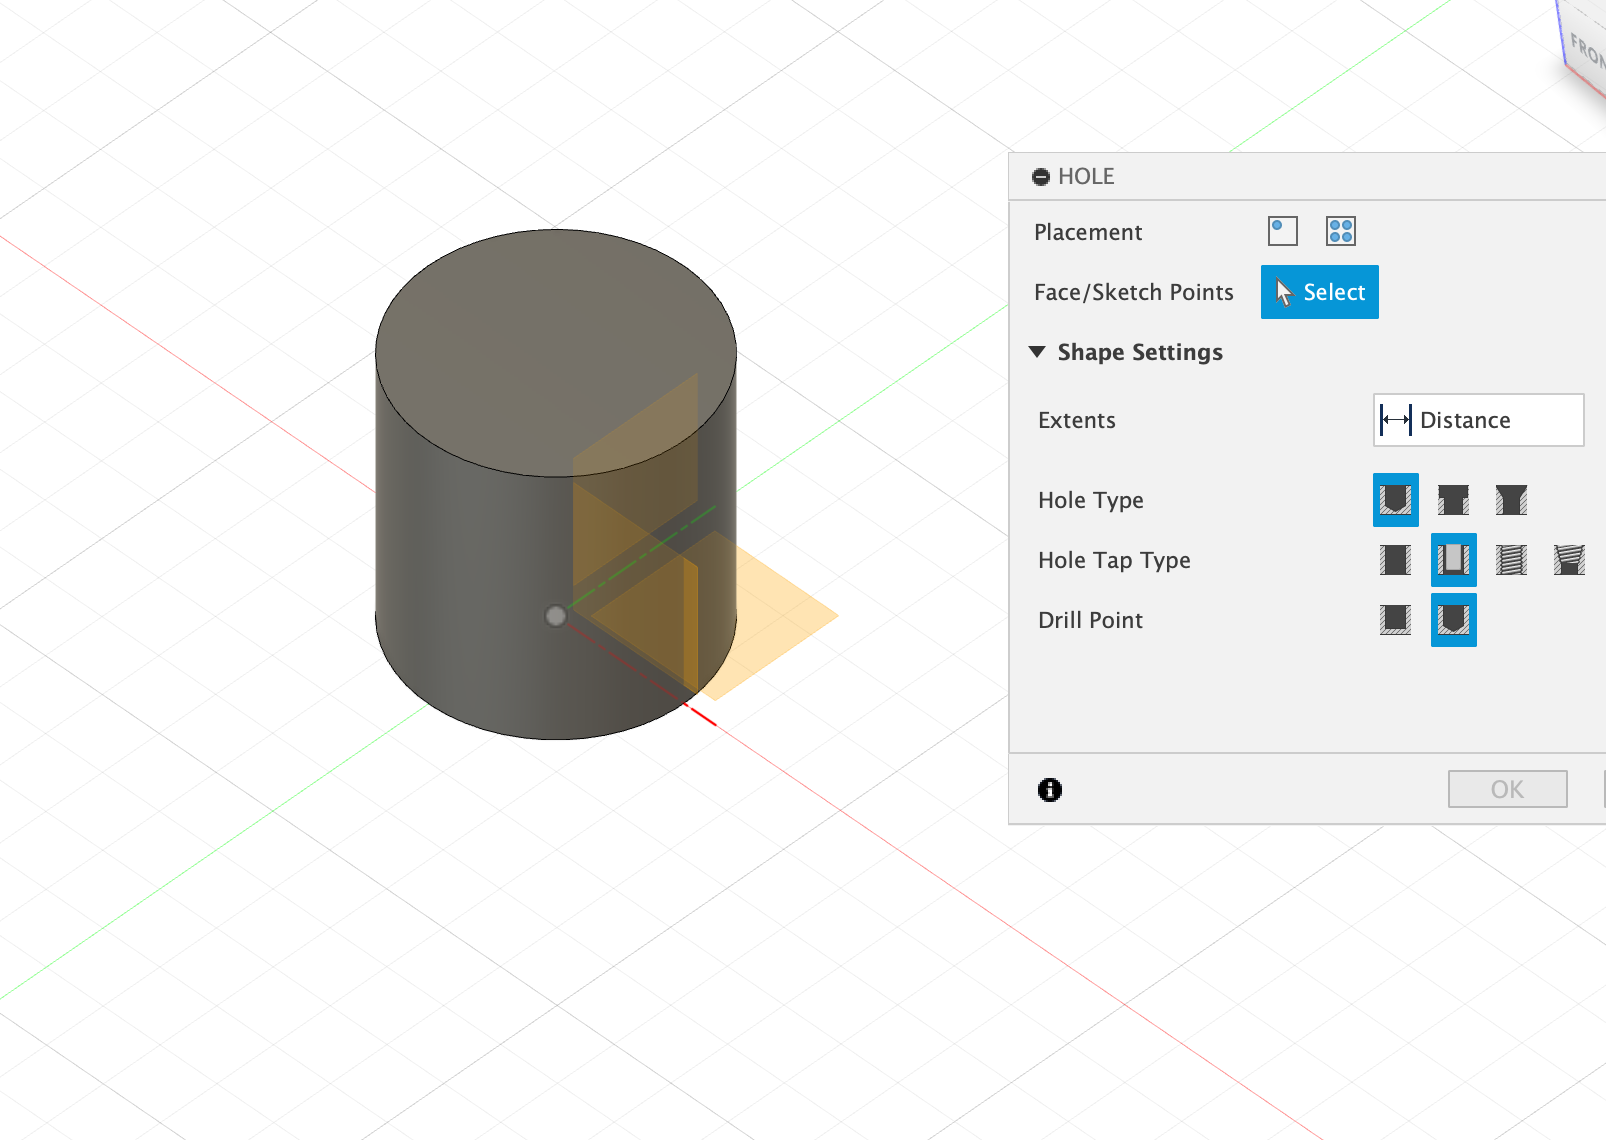
Task: Set drill point to Flat
Action: (1395, 620)
